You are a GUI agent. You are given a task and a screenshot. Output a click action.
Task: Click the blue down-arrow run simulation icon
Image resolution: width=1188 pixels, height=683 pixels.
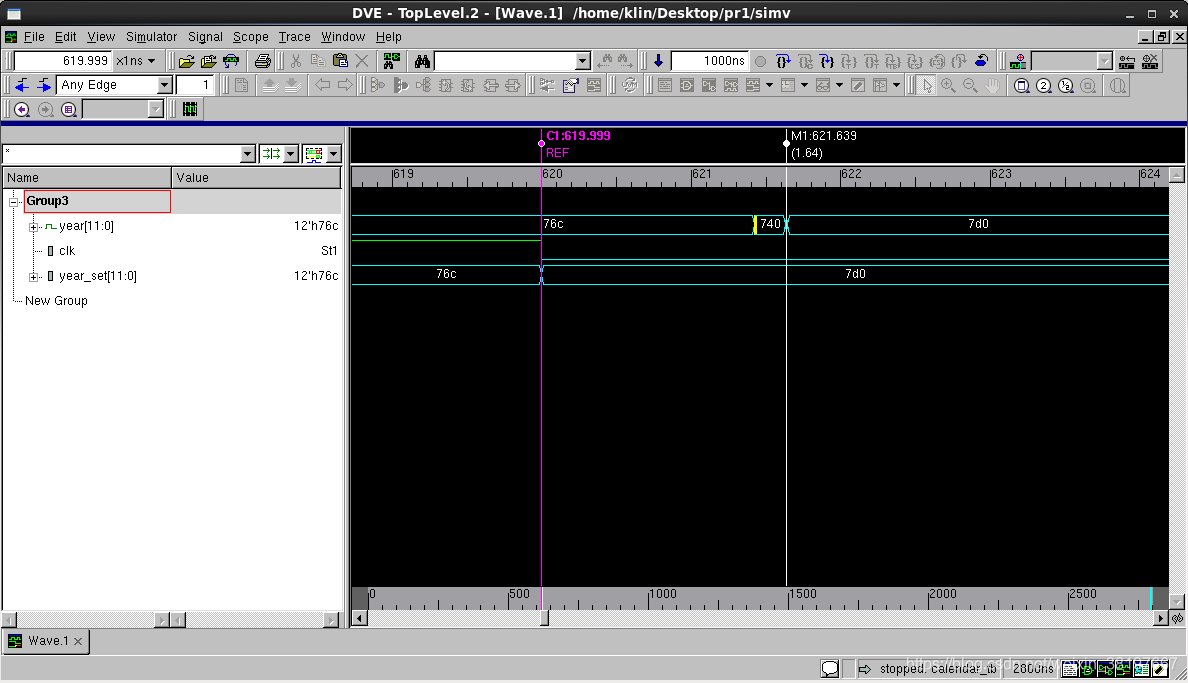click(658, 61)
